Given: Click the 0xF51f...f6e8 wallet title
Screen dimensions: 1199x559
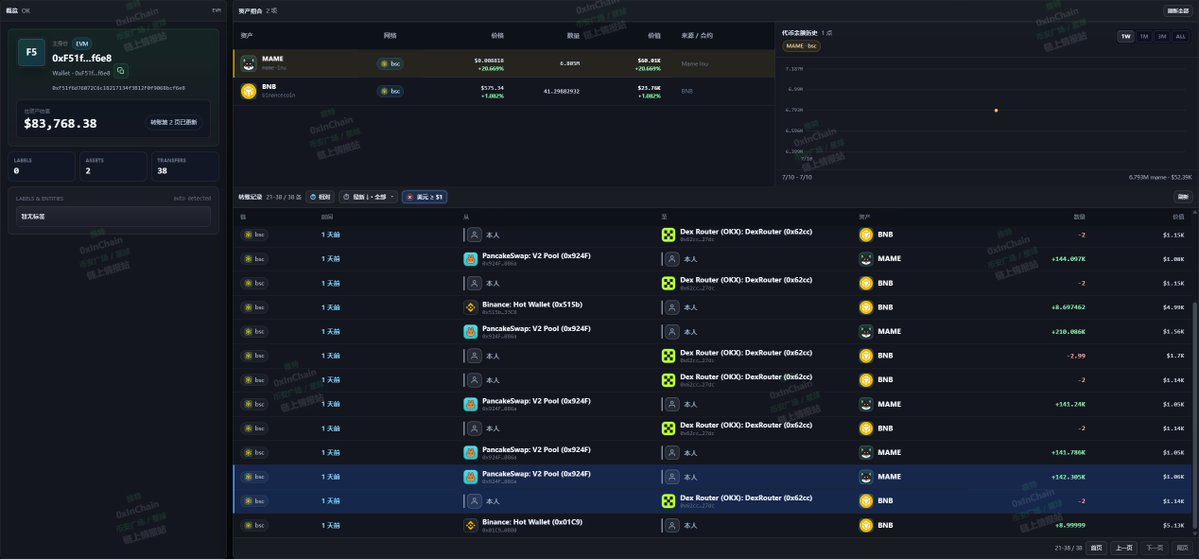Looking at the screenshot, I should 82,57.
